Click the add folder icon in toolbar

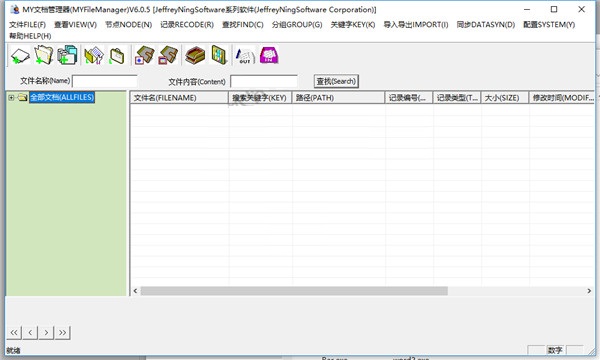tap(44, 55)
